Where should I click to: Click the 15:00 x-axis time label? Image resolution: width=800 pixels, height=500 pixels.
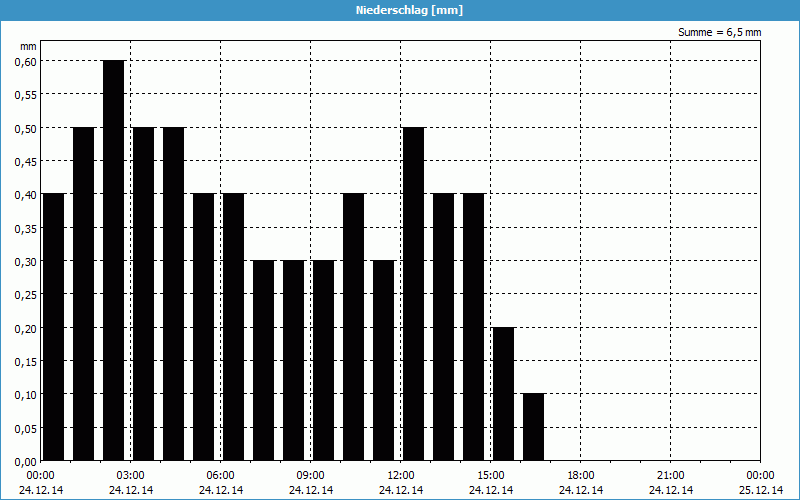tap(491, 475)
